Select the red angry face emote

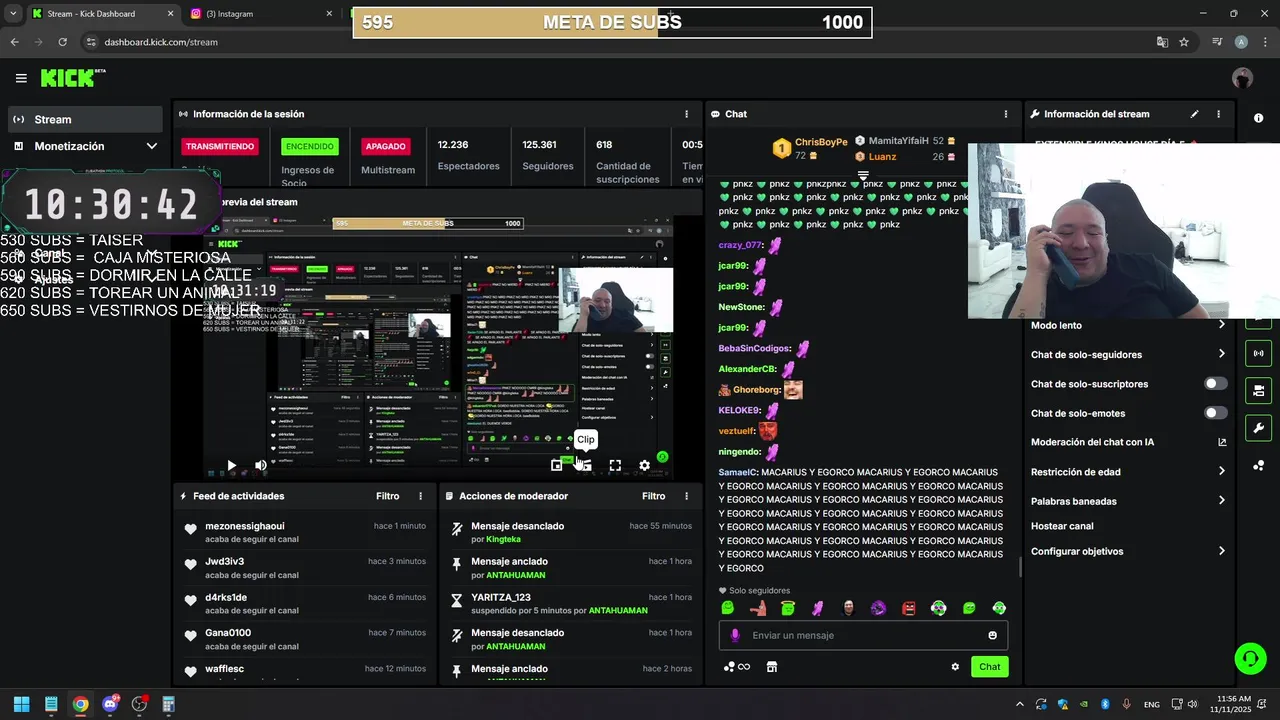[909, 608]
